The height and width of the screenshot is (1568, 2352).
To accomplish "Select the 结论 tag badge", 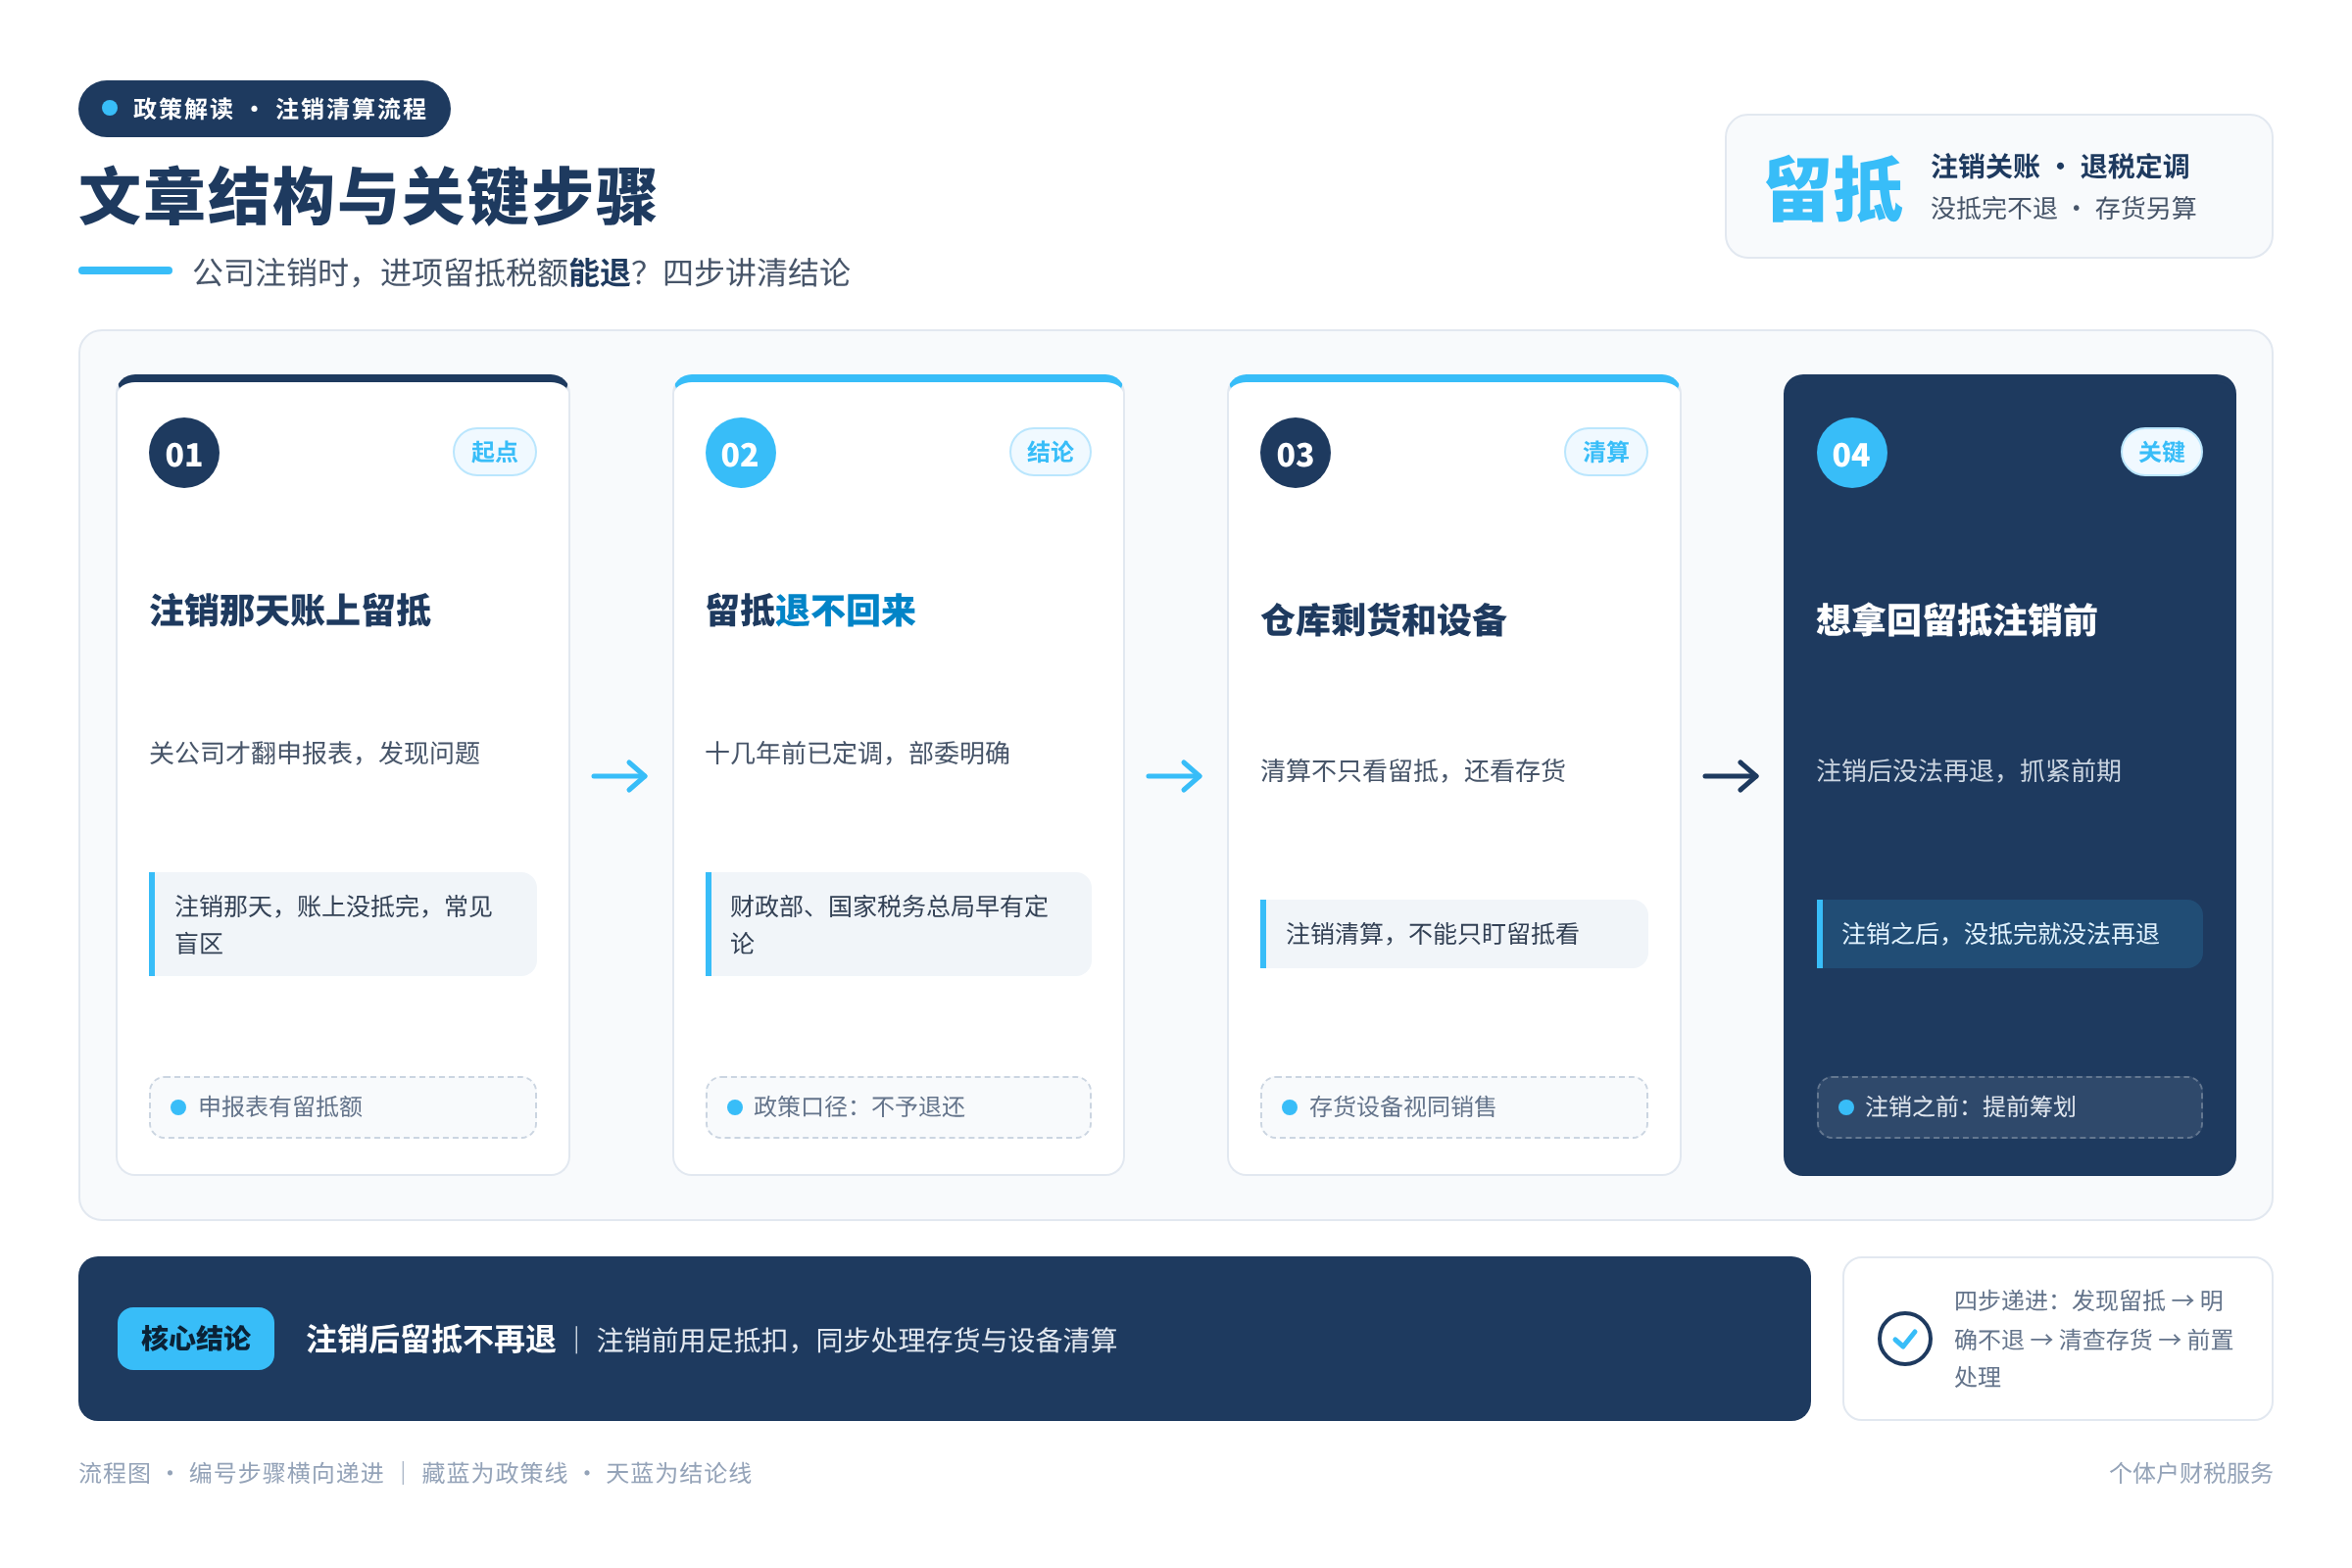I will (1050, 452).
